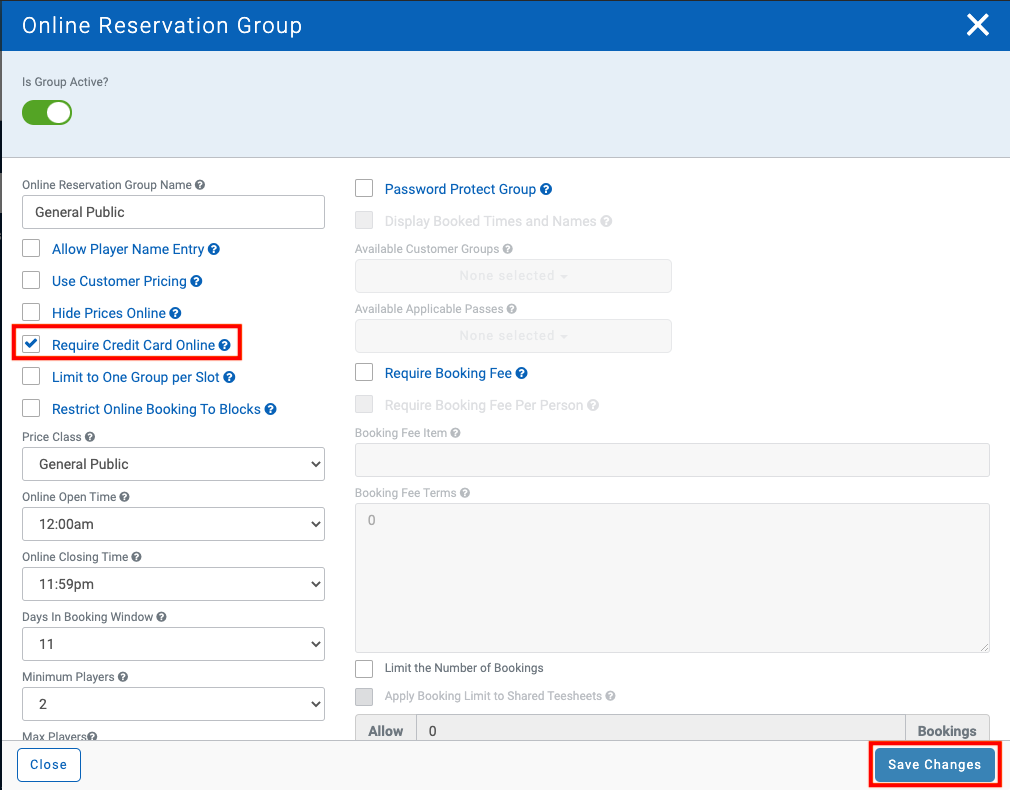
Task: Open Available Customer Groups None selected dropdown
Action: click(x=513, y=276)
